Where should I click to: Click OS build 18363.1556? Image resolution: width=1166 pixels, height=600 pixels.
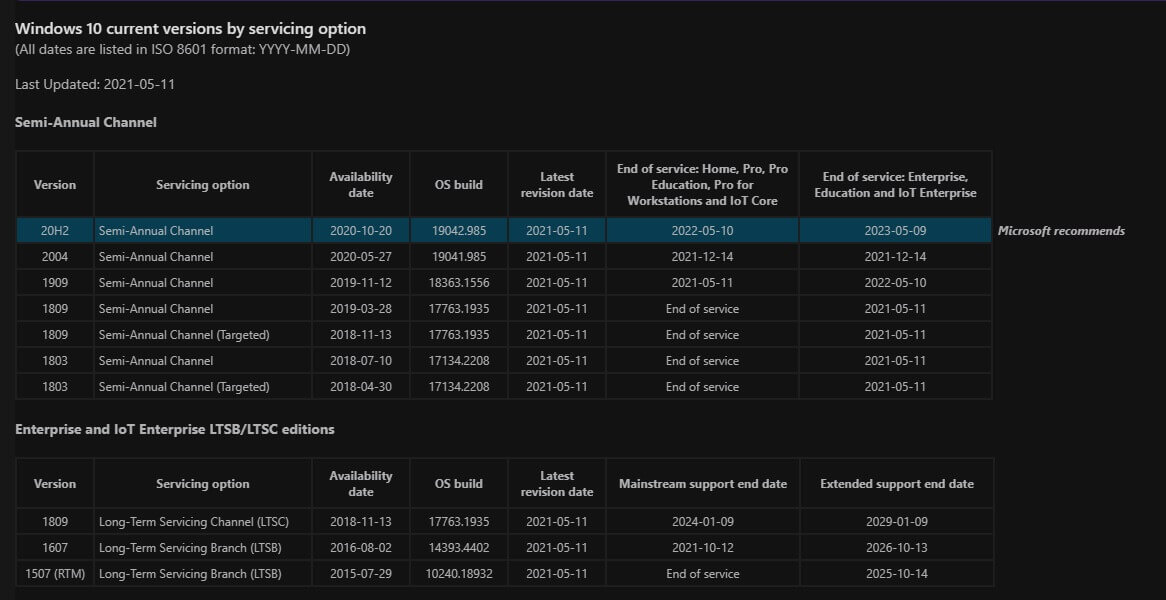click(x=459, y=283)
